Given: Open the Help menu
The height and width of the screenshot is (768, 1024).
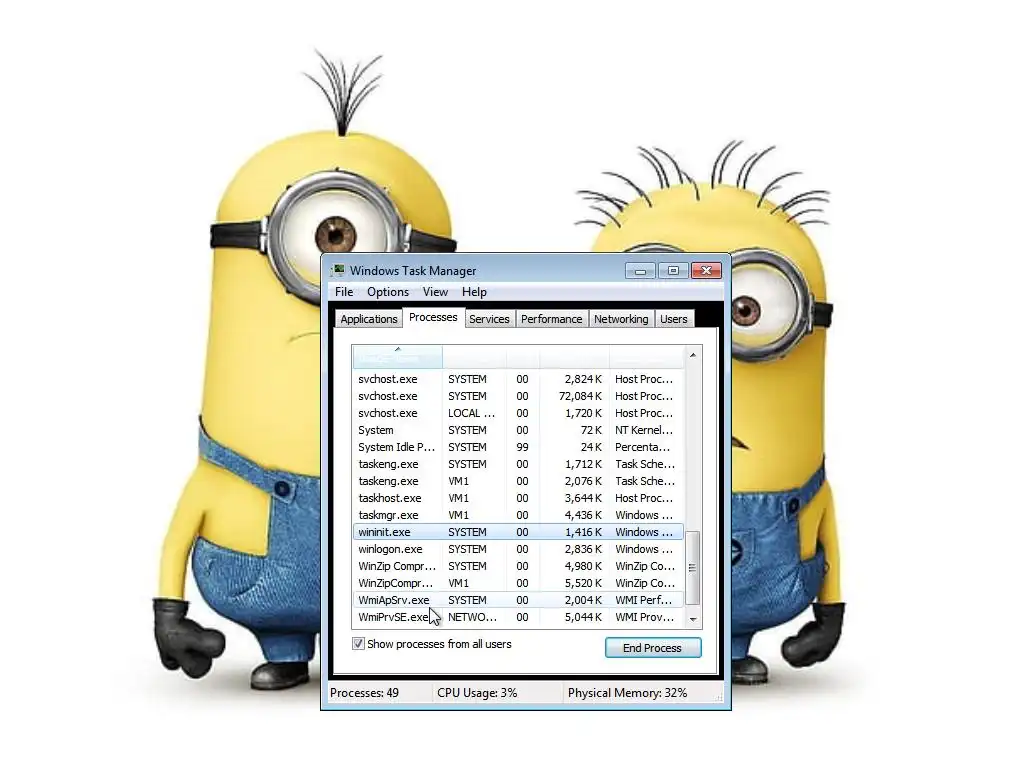Looking at the screenshot, I should click(x=474, y=292).
